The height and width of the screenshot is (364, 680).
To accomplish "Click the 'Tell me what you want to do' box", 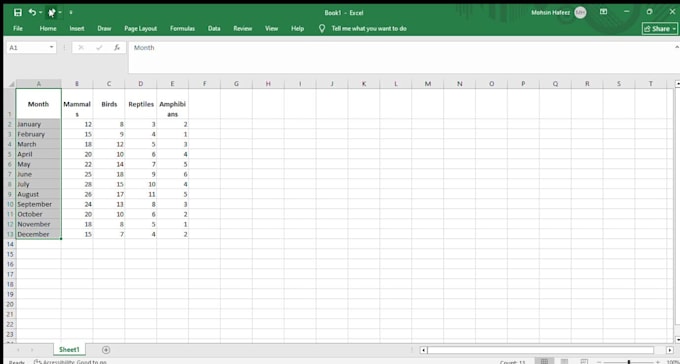I will tap(369, 29).
